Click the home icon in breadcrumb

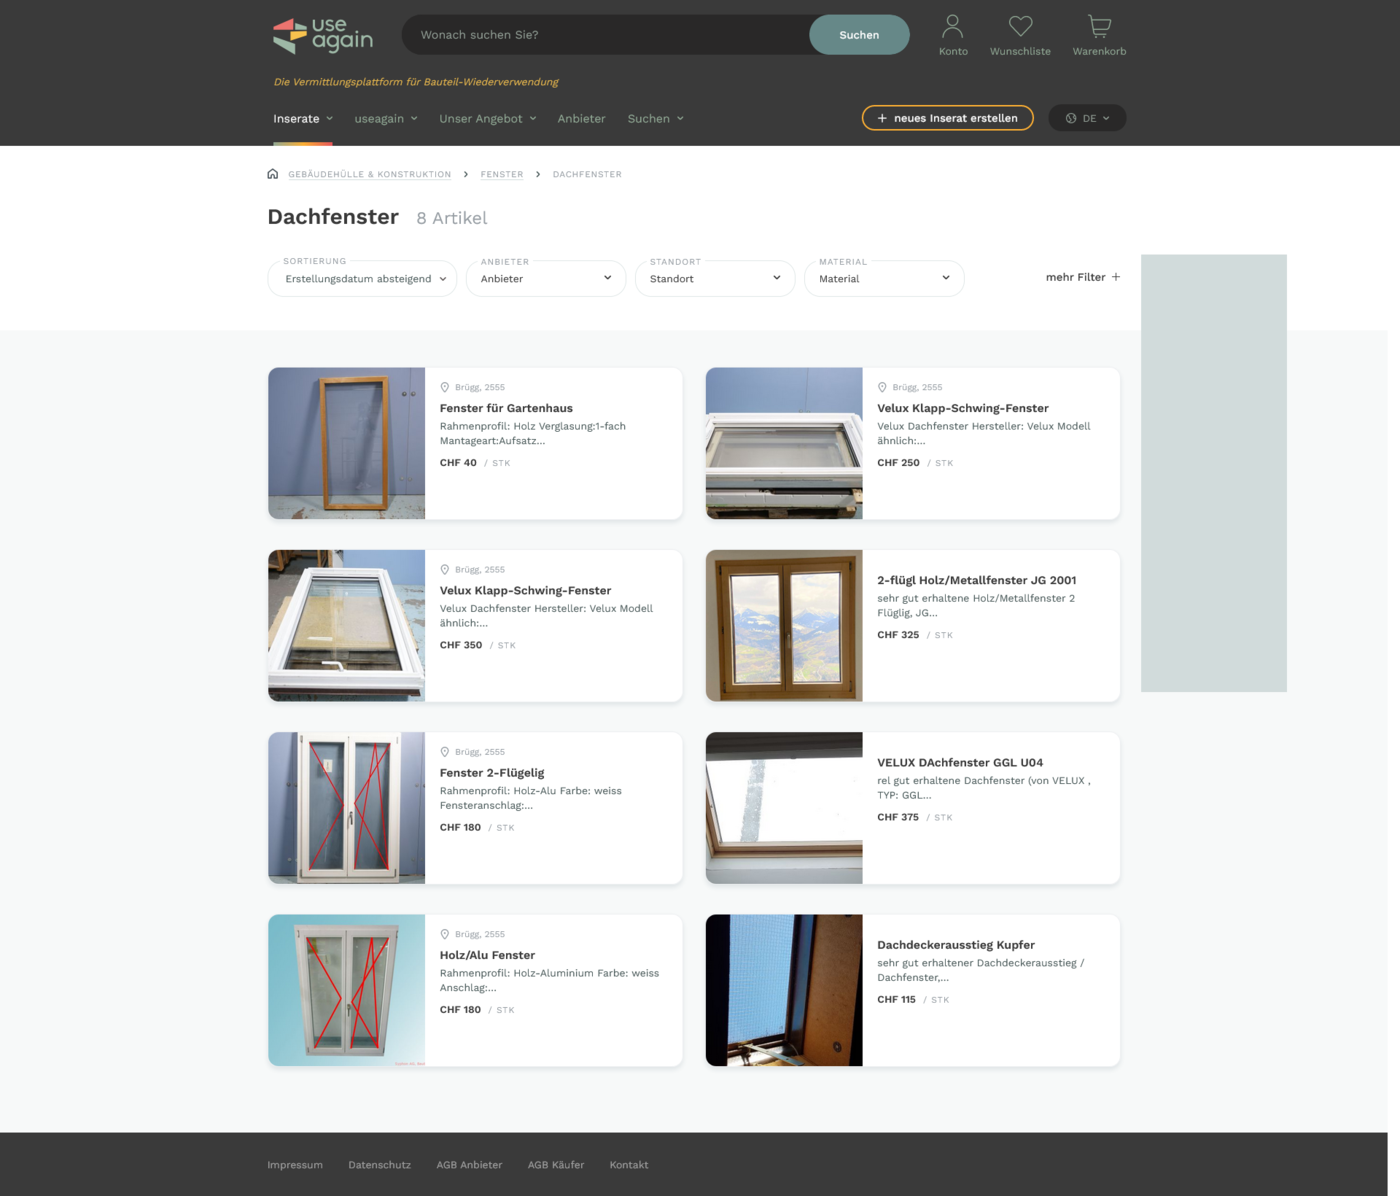click(x=273, y=174)
